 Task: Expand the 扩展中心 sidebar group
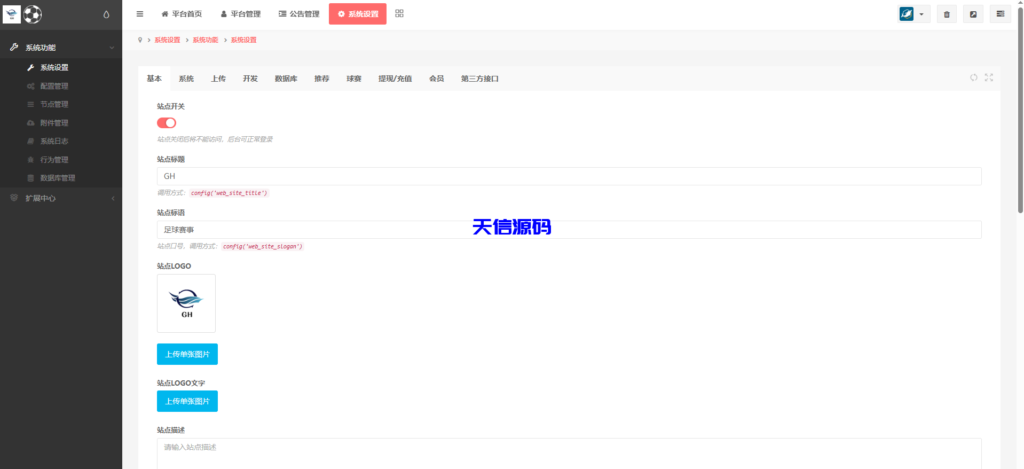pyautogui.click(x=61, y=198)
